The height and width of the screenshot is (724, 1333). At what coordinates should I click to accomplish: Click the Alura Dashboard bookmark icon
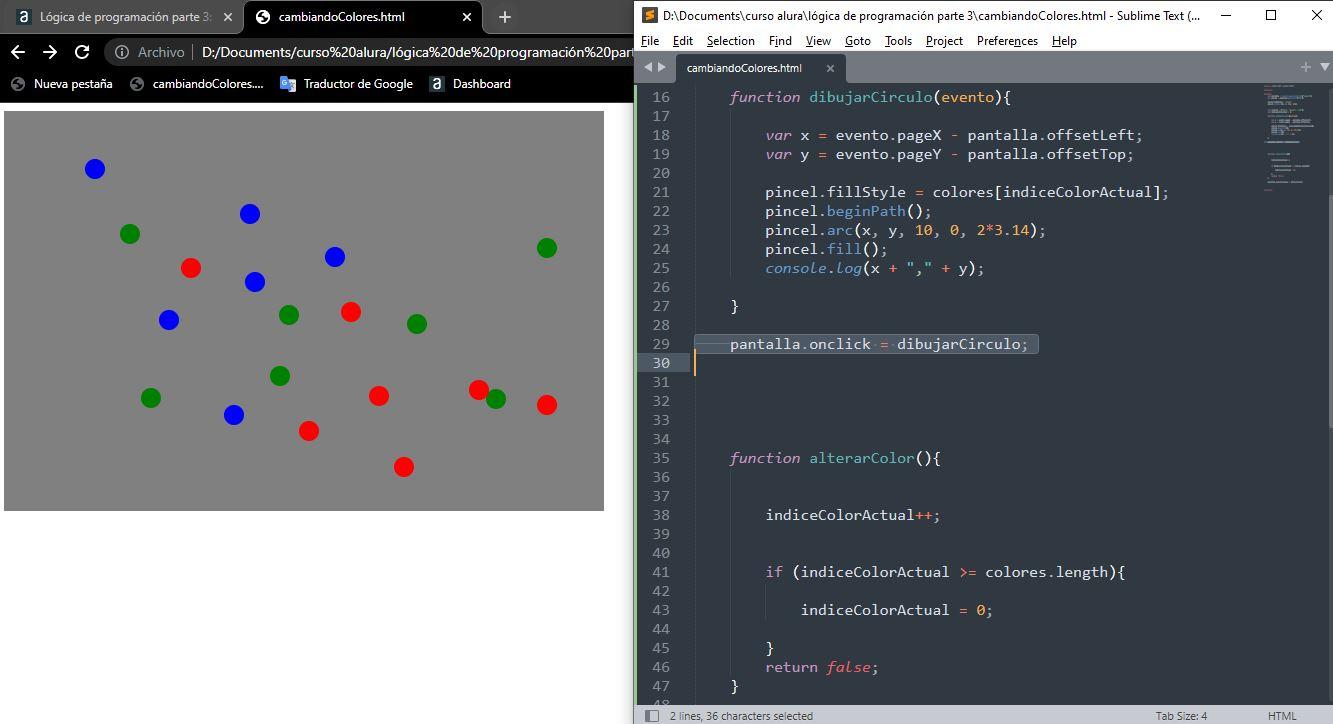[437, 84]
